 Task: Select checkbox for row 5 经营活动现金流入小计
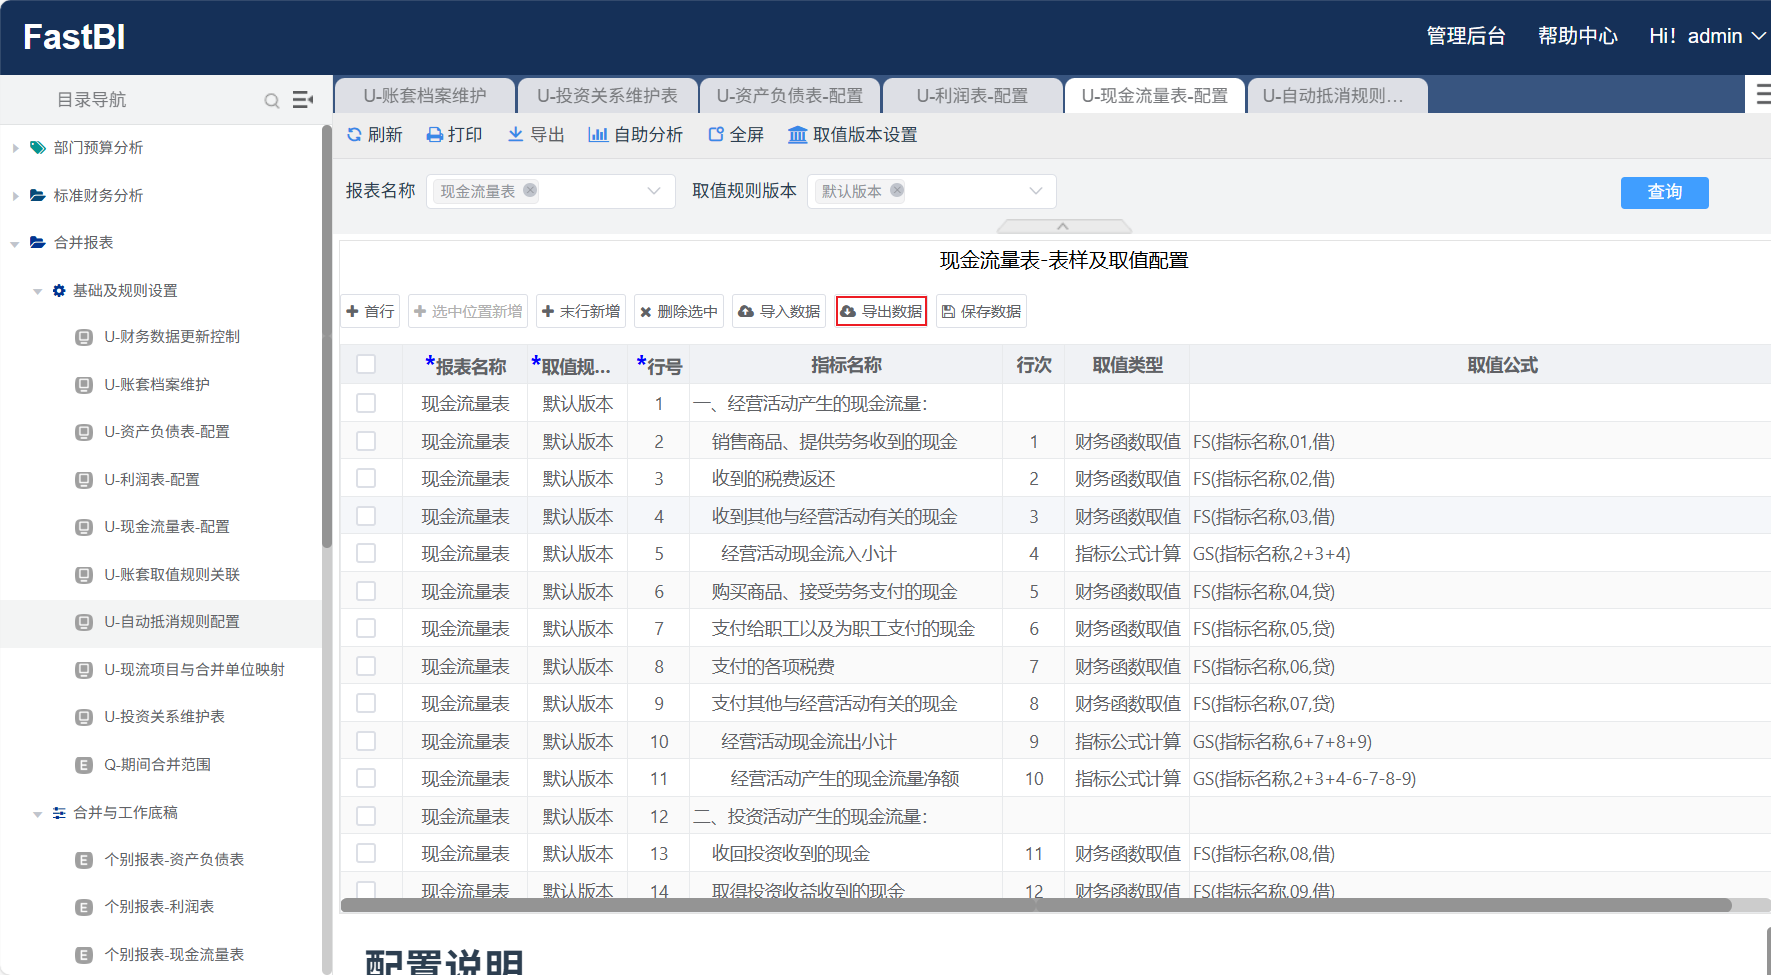coord(366,553)
